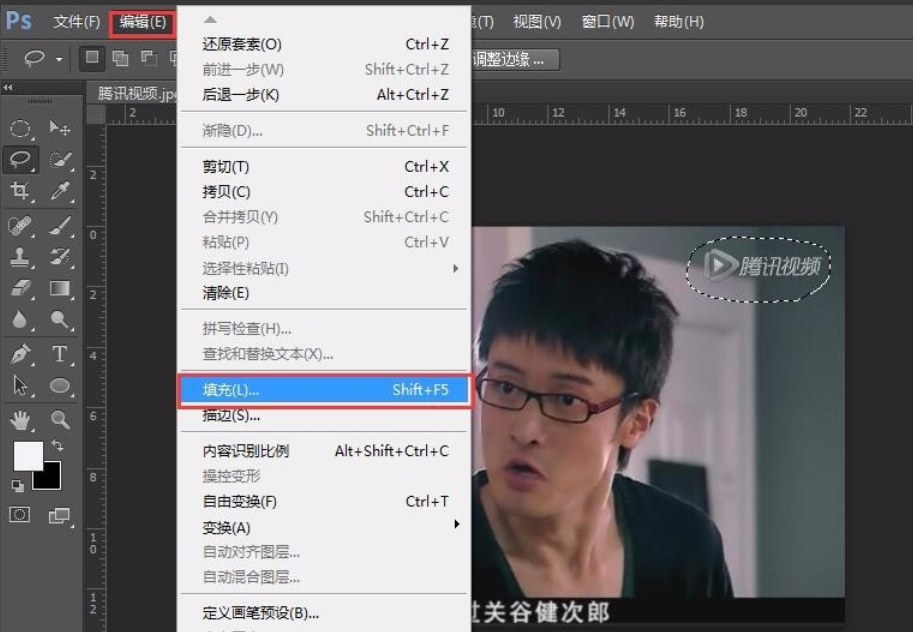Select the Horizontal Type tool
Image resolution: width=913 pixels, height=632 pixels.
click(59, 354)
